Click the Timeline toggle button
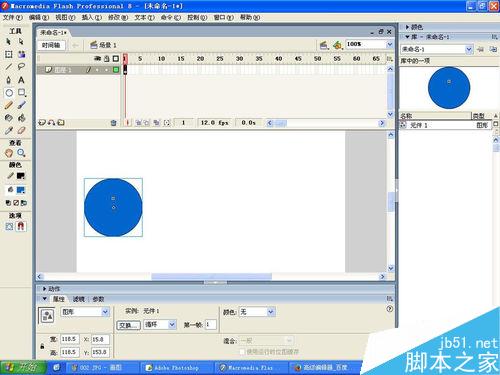Screen dimensions: 500x375 [51, 45]
